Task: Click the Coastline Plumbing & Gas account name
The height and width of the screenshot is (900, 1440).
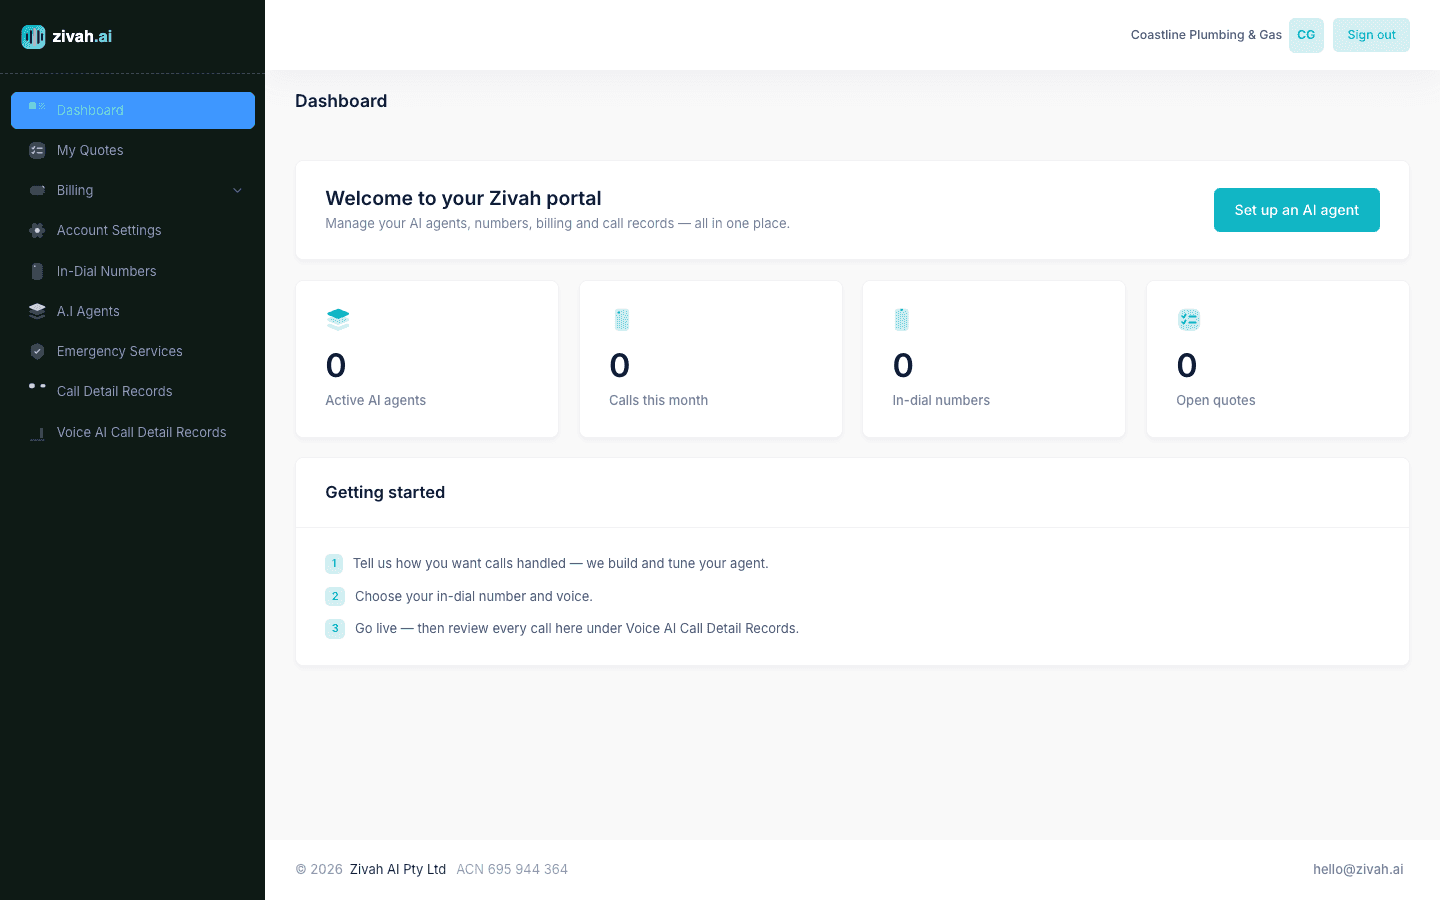Action: pyautogui.click(x=1206, y=35)
